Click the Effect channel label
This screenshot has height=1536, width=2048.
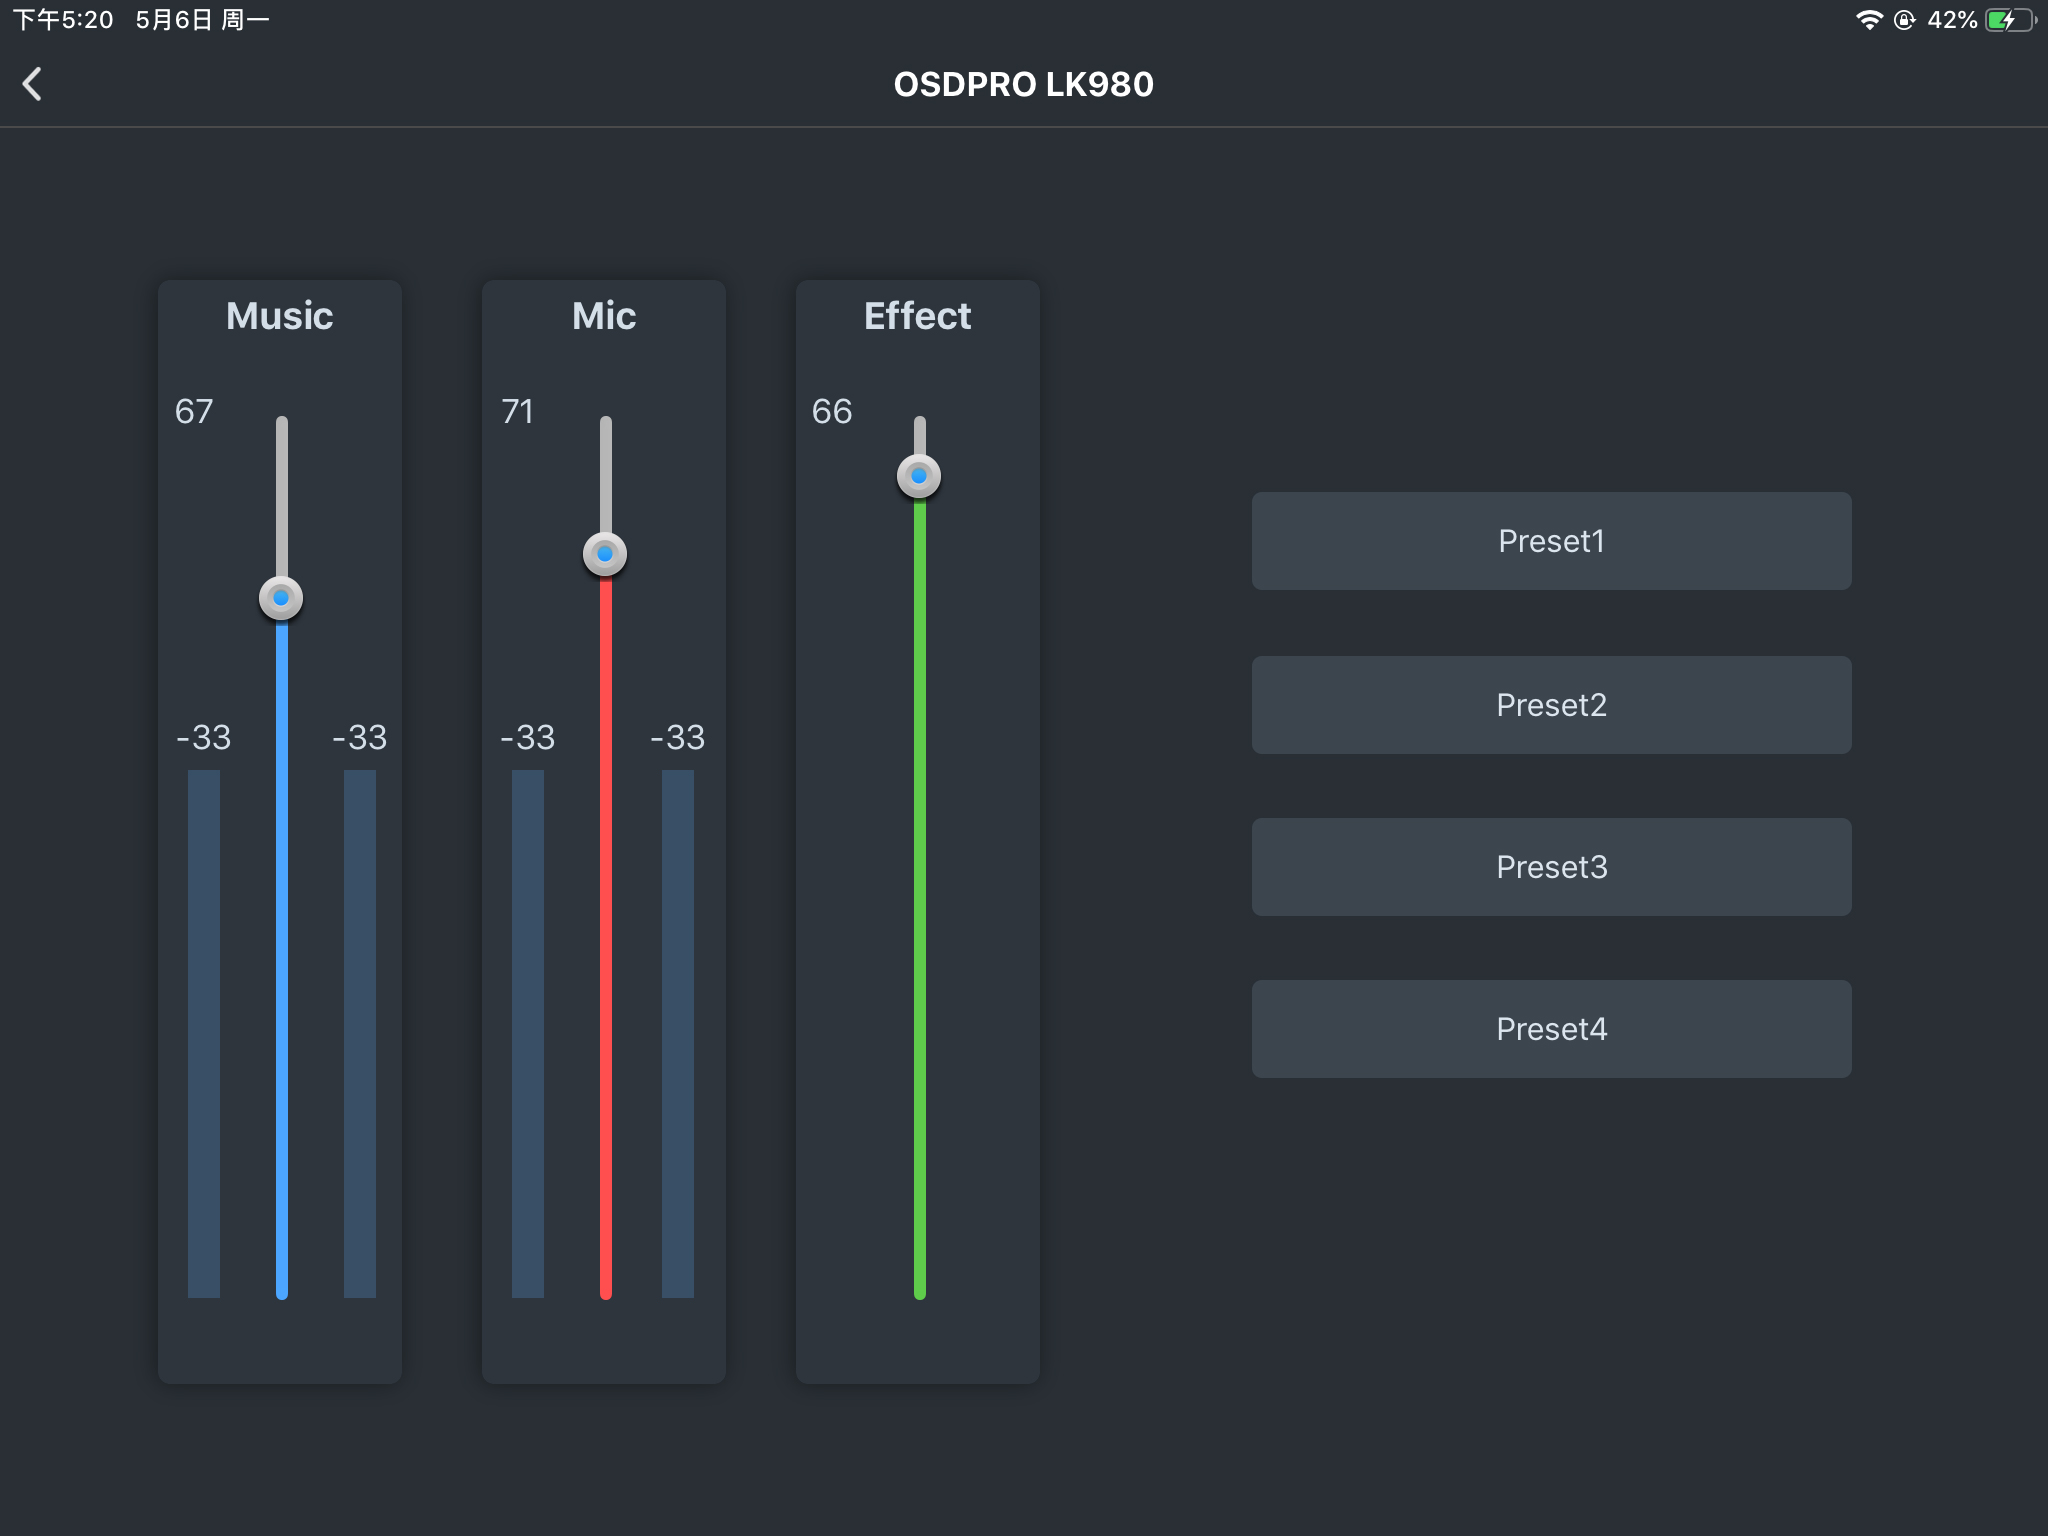[x=918, y=316]
